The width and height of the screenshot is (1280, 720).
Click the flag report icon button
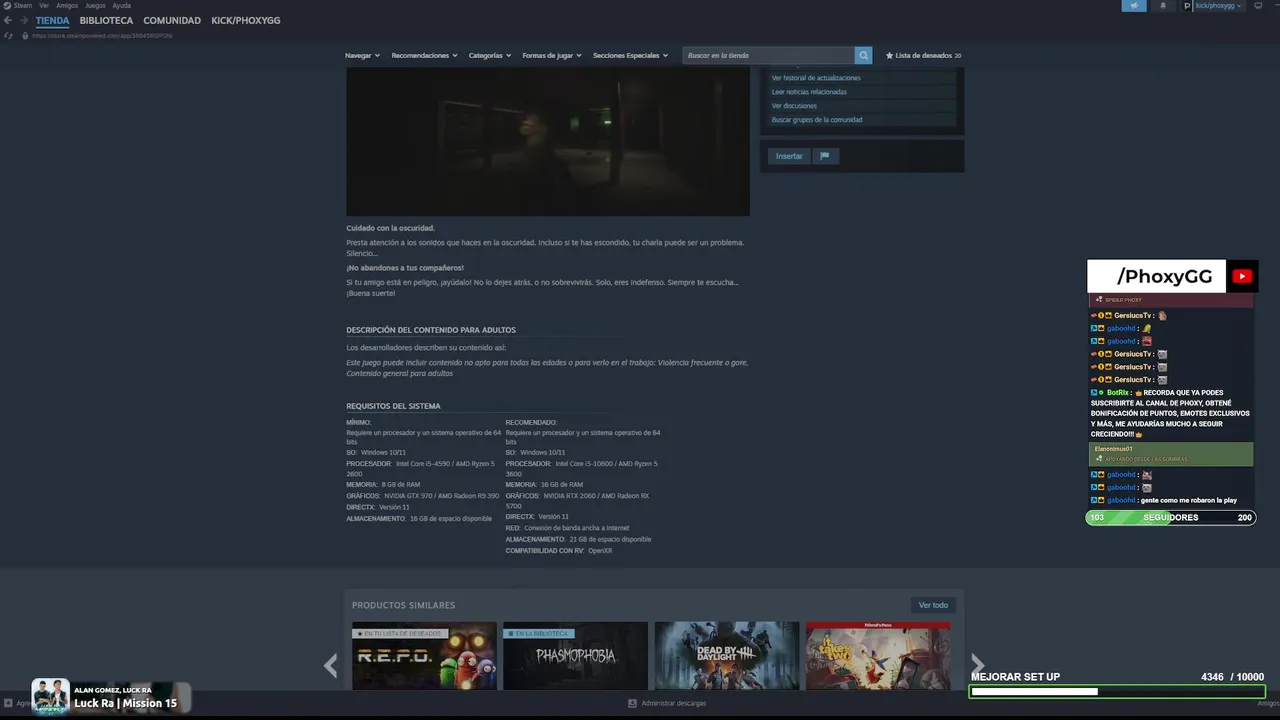pyautogui.click(x=825, y=156)
